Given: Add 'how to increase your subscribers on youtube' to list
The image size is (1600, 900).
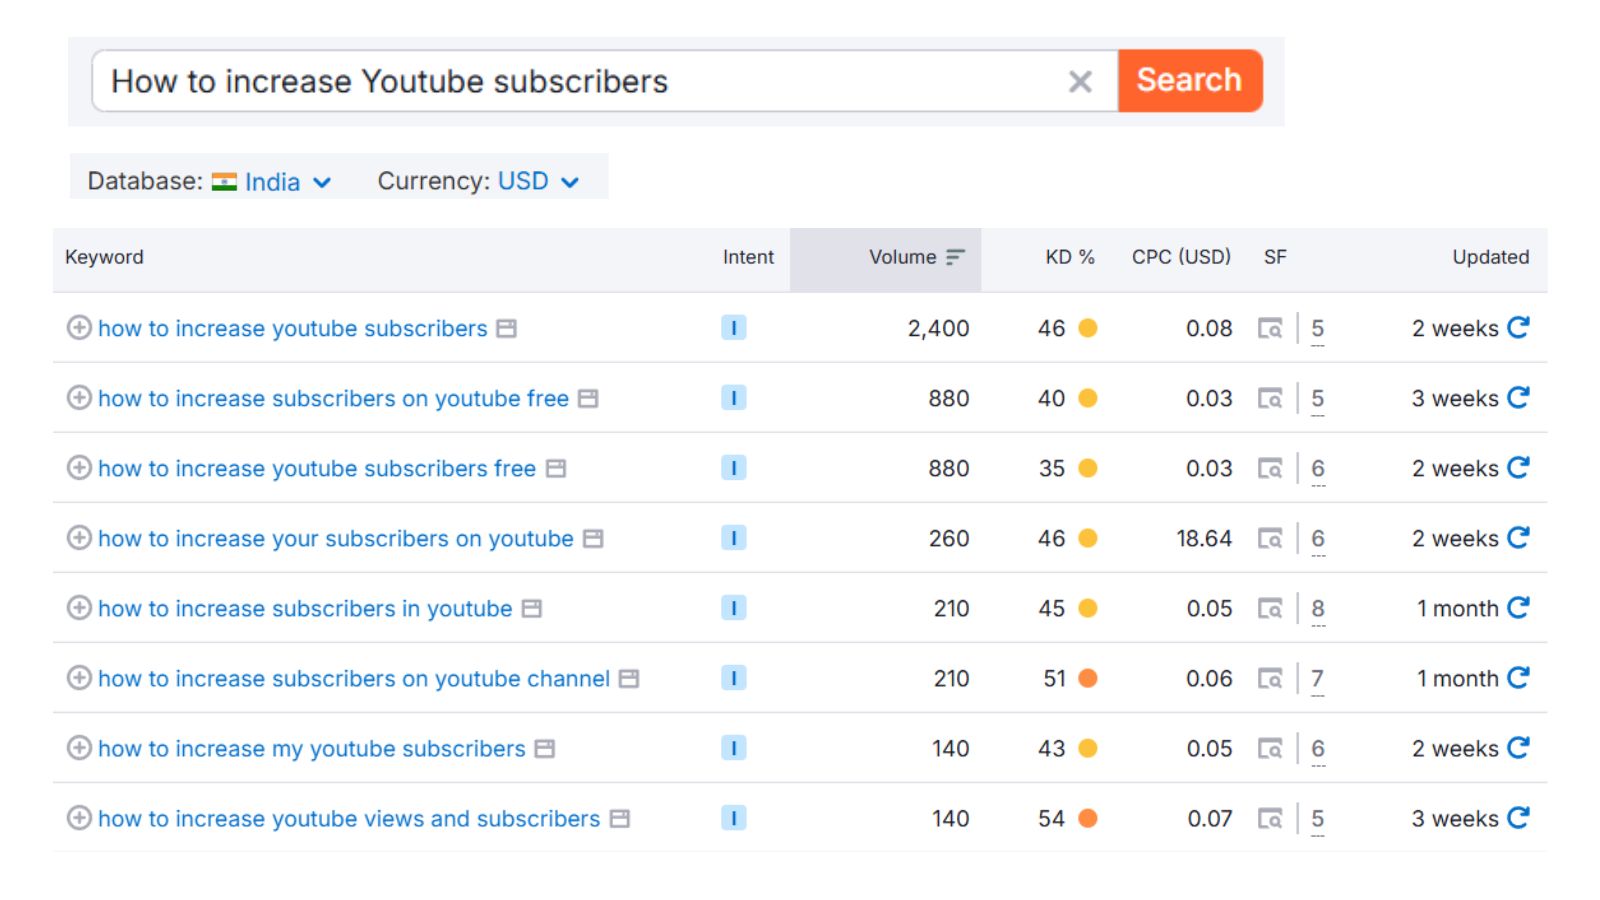Looking at the screenshot, I should pyautogui.click(x=79, y=538).
